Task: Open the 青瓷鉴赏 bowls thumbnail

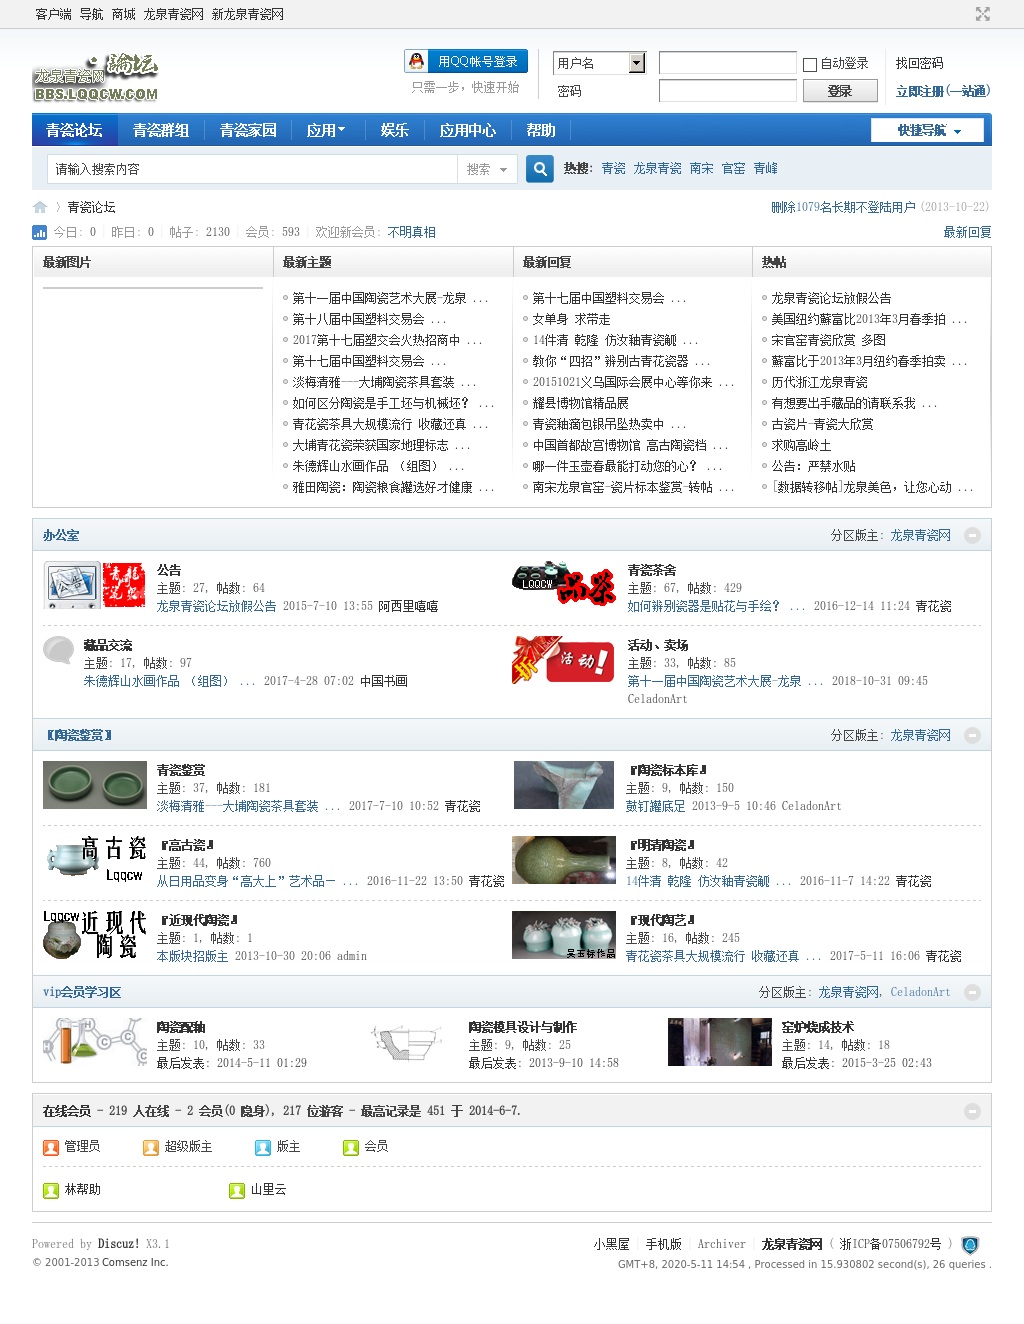Action: click(94, 785)
